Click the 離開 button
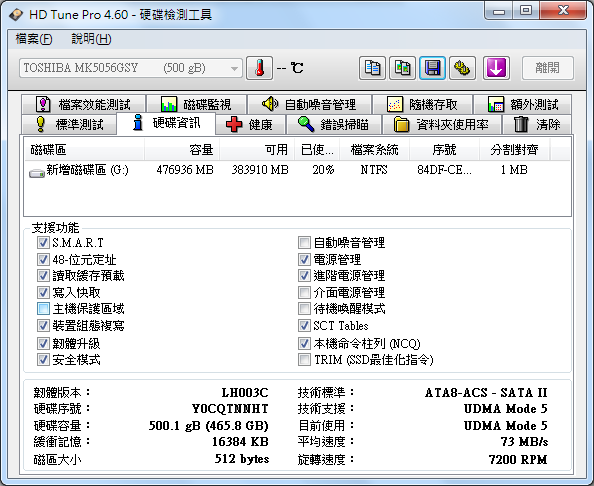The image size is (594, 486). pos(547,68)
